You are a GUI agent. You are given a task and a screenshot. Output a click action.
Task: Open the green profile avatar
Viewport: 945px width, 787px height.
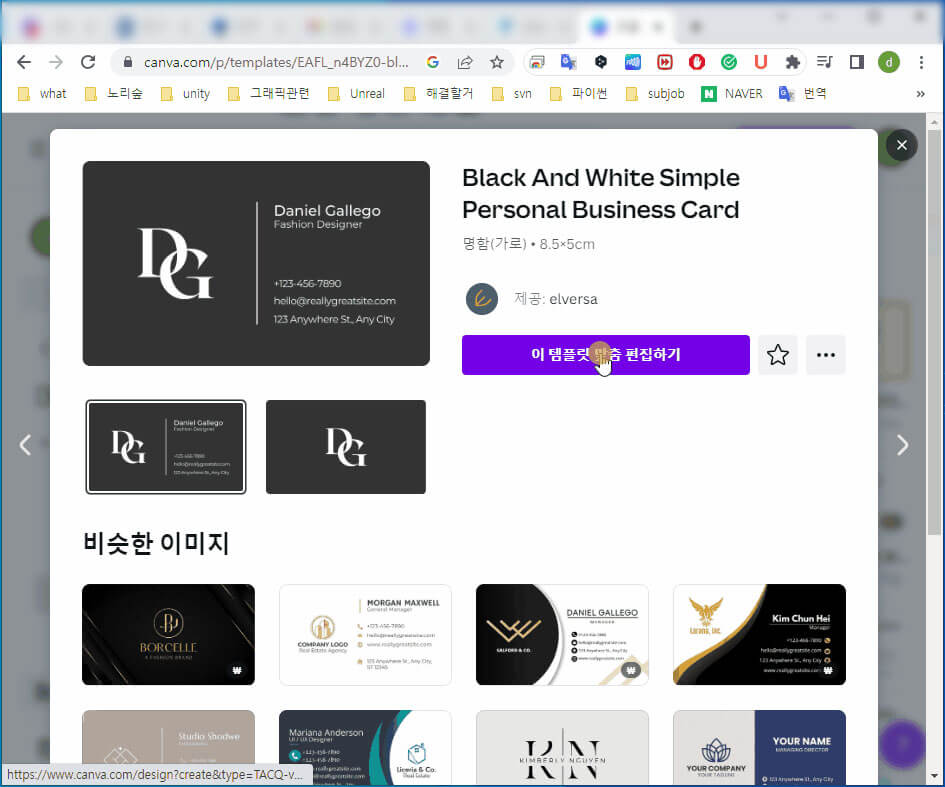889,62
